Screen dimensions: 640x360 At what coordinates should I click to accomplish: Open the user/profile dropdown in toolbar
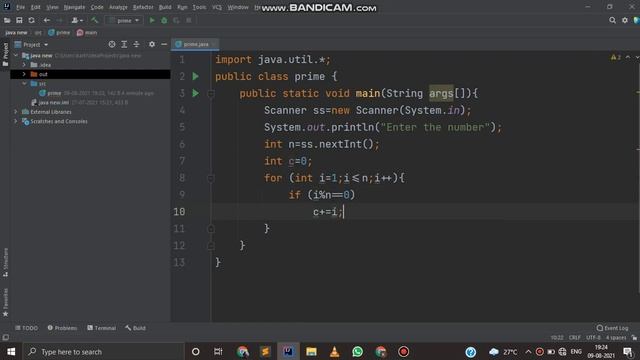pos(77,20)
